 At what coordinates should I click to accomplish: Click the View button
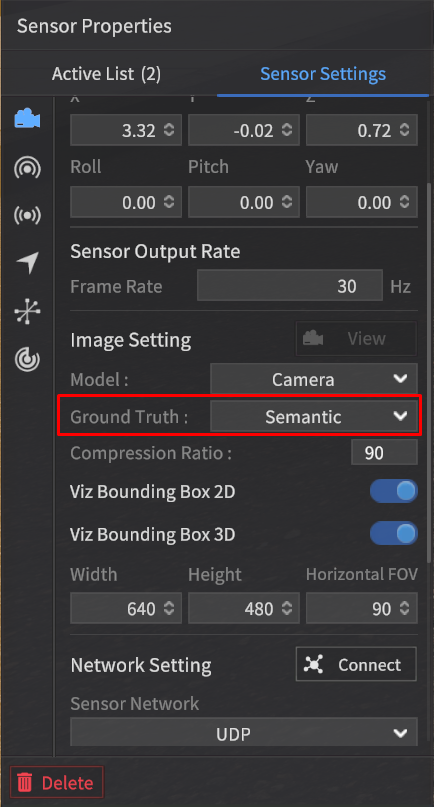point(356,338)
